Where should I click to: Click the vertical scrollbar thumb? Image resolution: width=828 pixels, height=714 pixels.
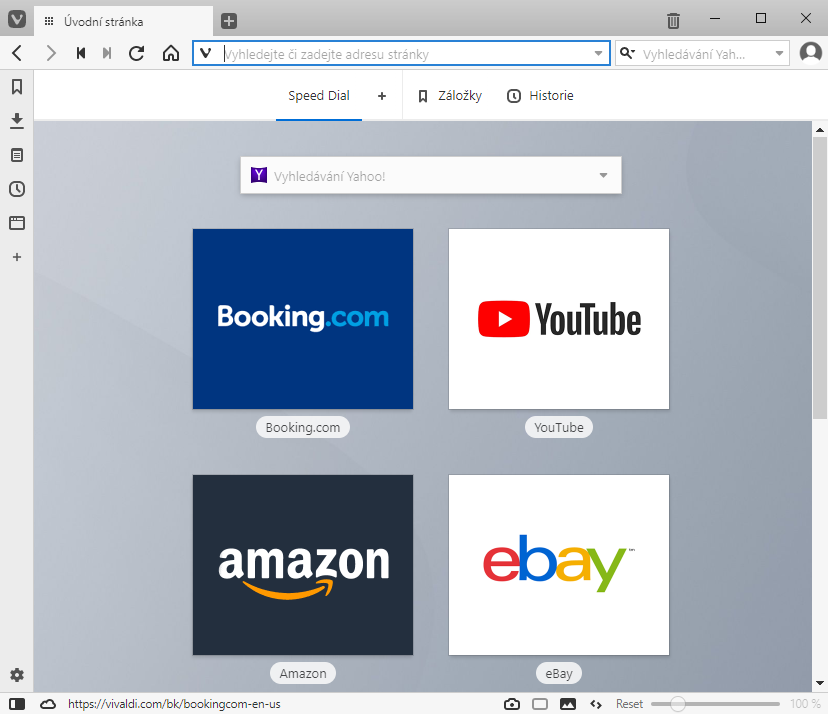click(820, 278)
